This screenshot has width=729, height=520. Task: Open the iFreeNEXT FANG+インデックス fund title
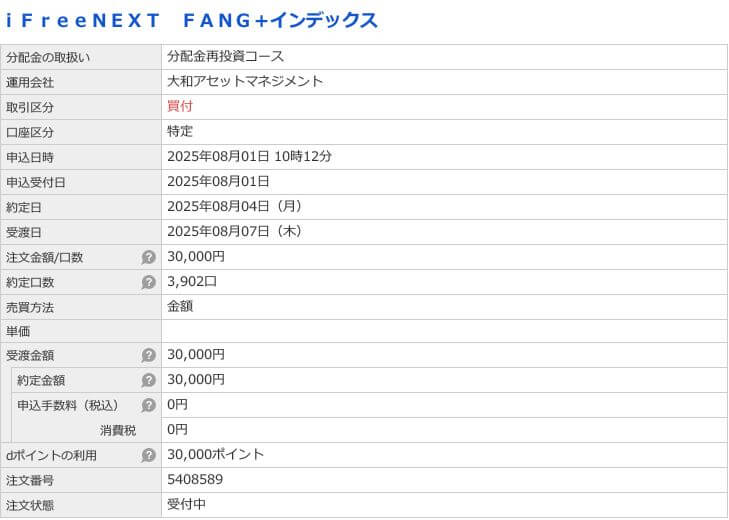coord(192,20)
